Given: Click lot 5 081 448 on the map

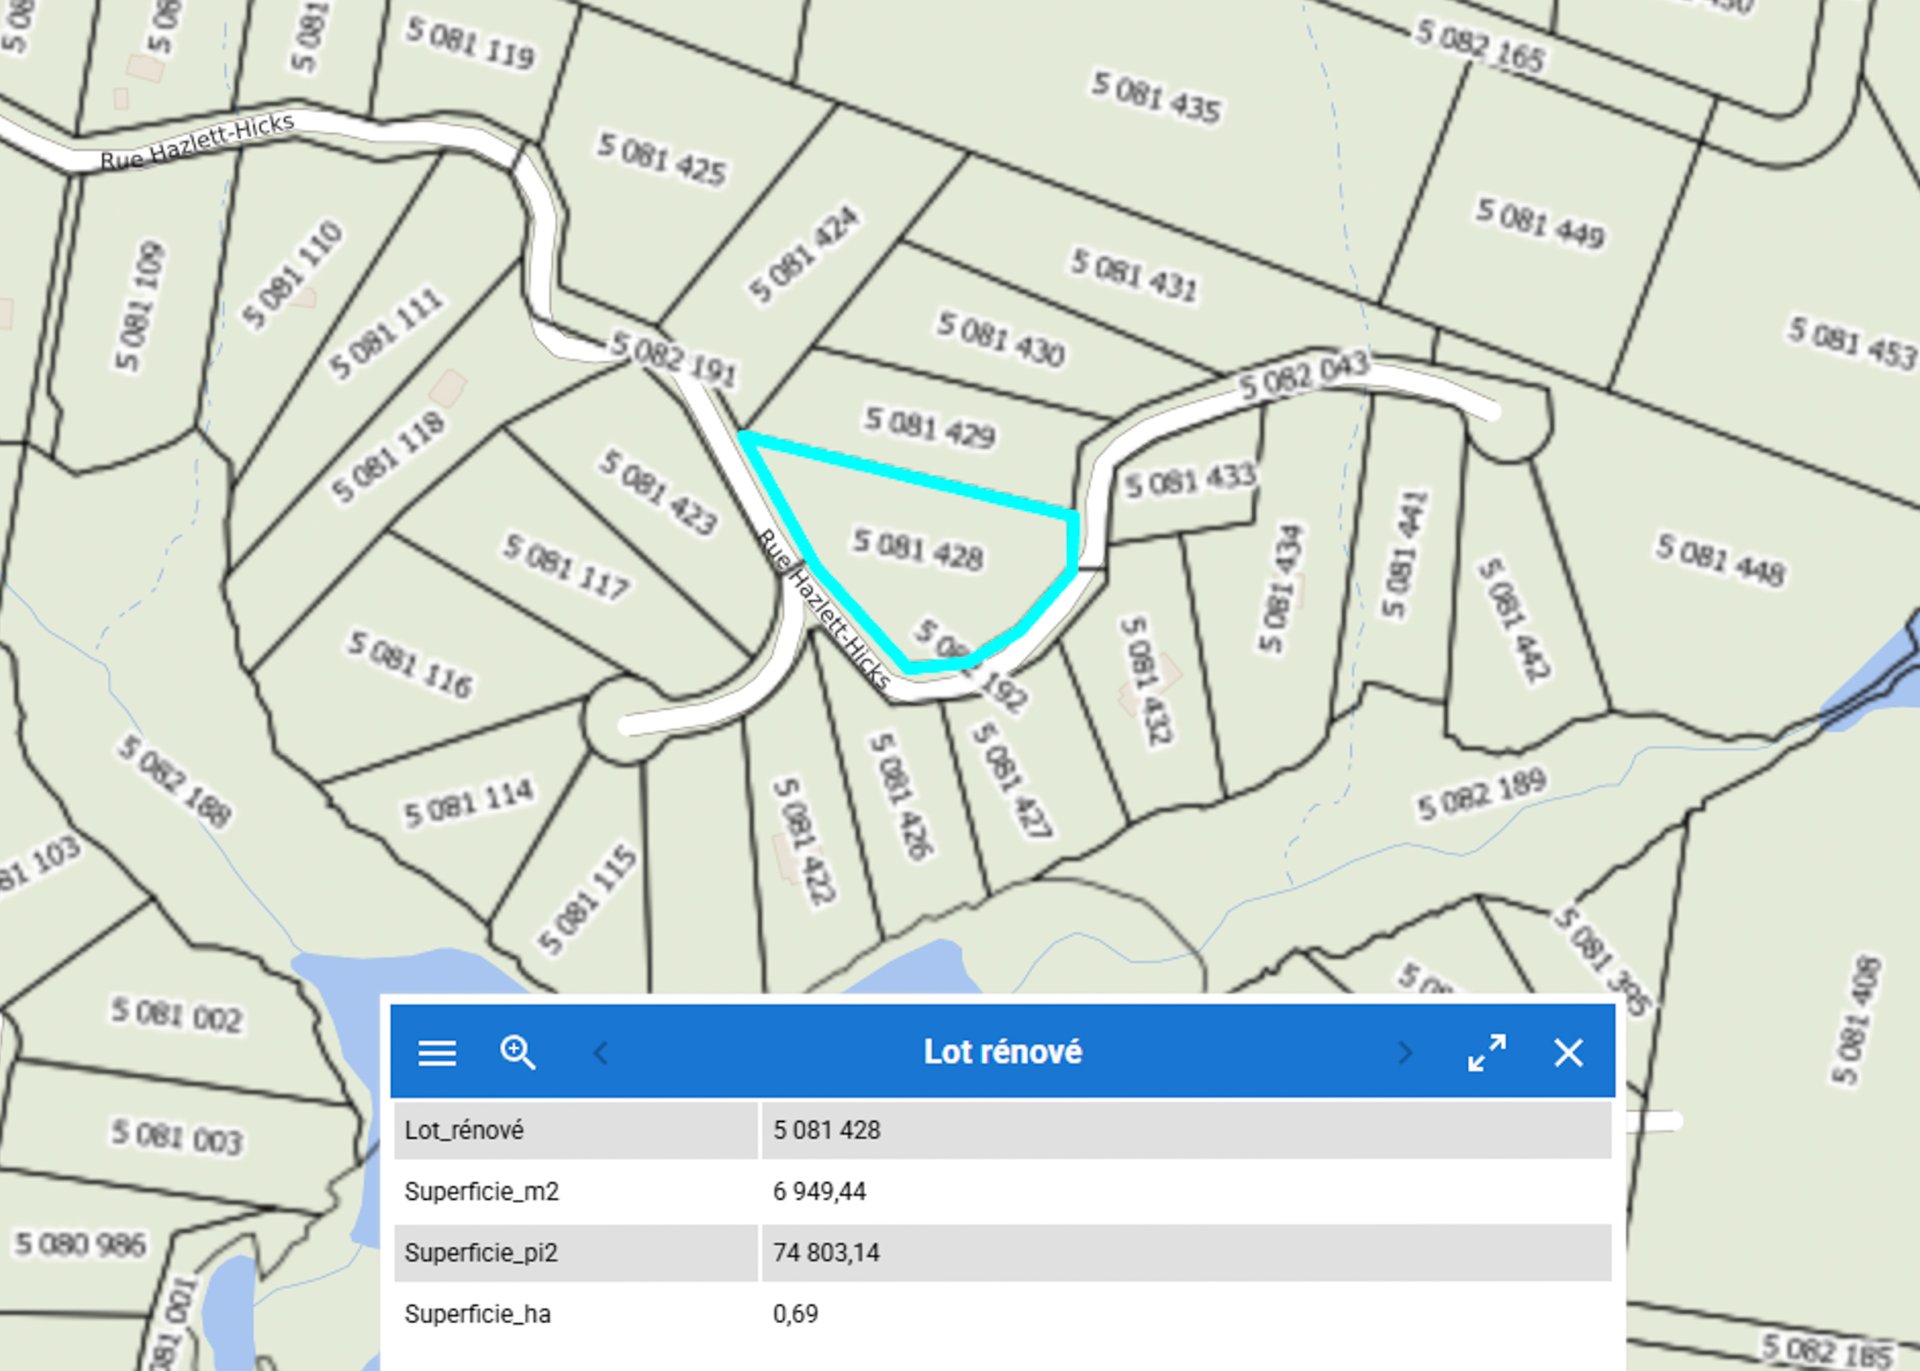Looking at the screenshot, I should click(1719, 560).
